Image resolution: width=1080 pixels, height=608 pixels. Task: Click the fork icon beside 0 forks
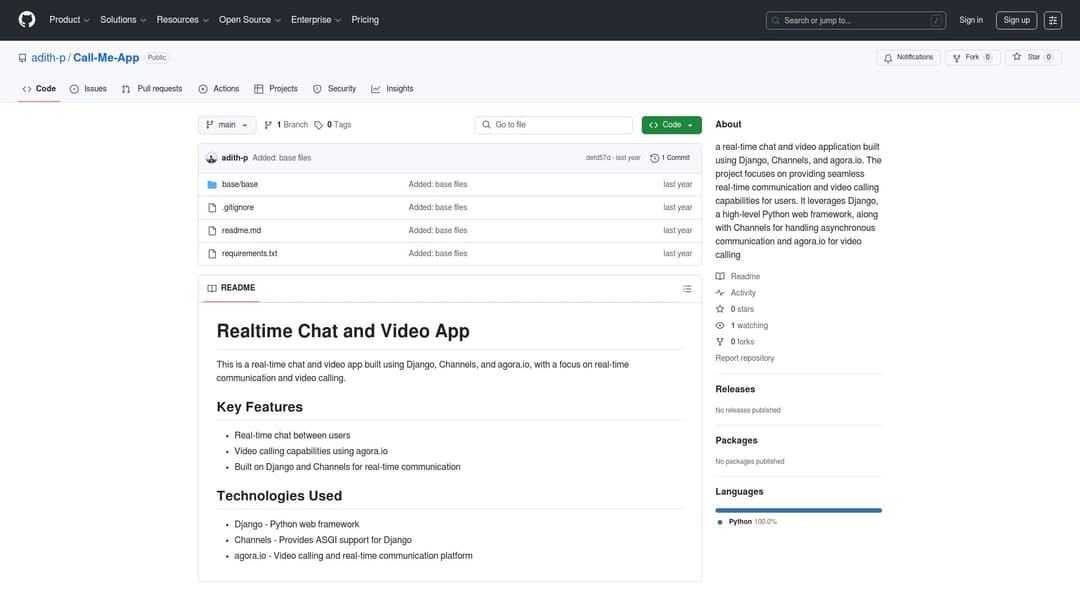click(720, 342)
